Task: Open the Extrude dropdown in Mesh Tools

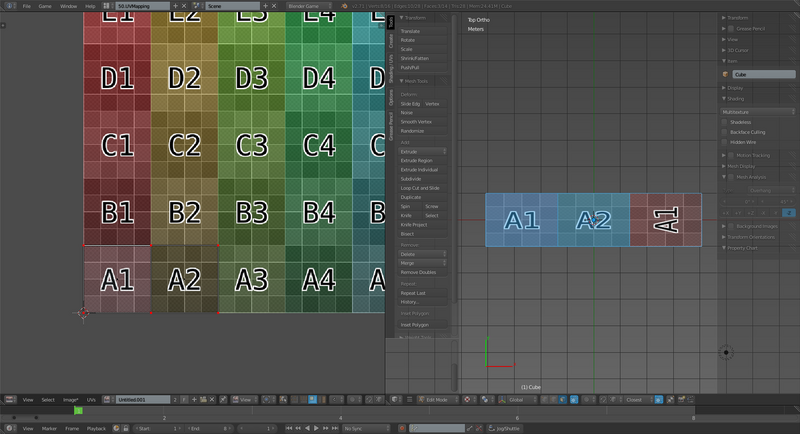Action: coord(422,151)
